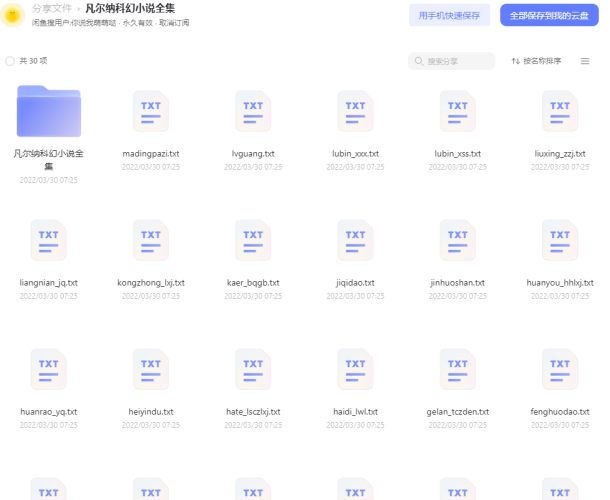Image resolution: width=610 pixels, height=500 pixels.
Task: Open the kongzhong_lxj.txt file icon
Action: pyautogui.click(x=151, y=240)
